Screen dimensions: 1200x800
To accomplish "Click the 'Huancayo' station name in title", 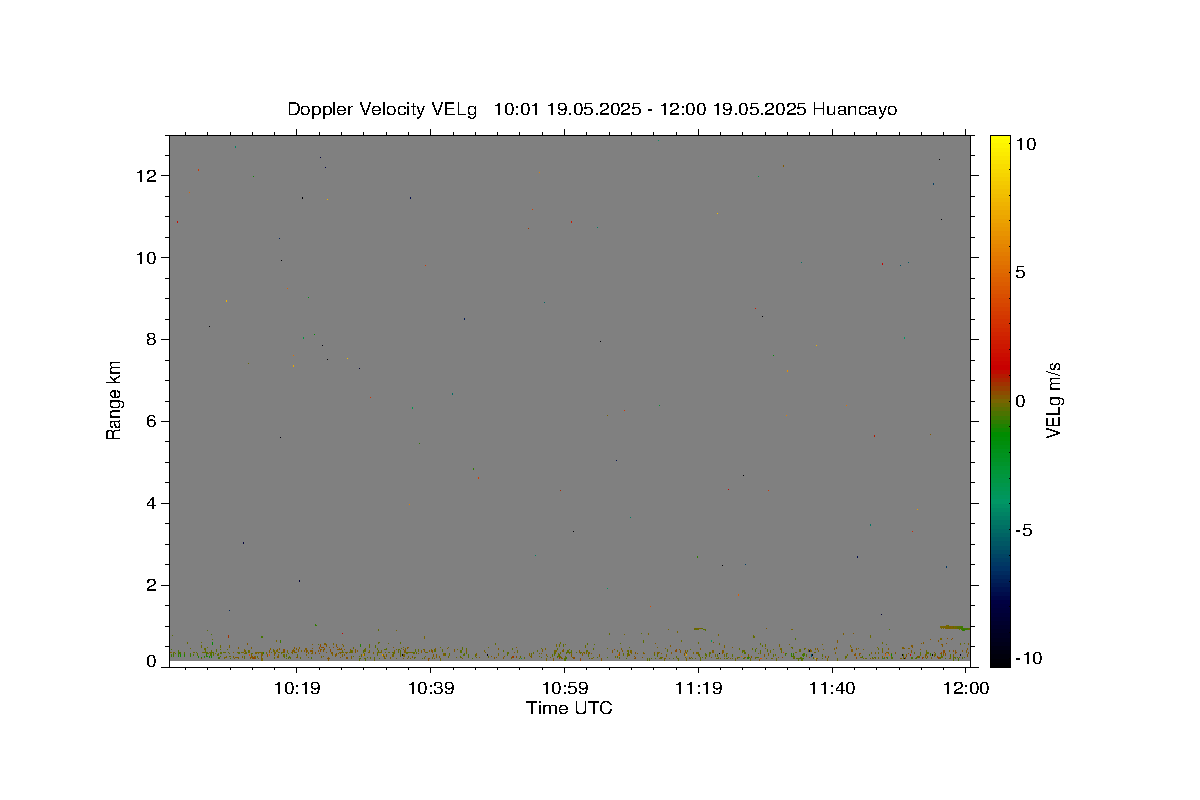I will [855, 109].
